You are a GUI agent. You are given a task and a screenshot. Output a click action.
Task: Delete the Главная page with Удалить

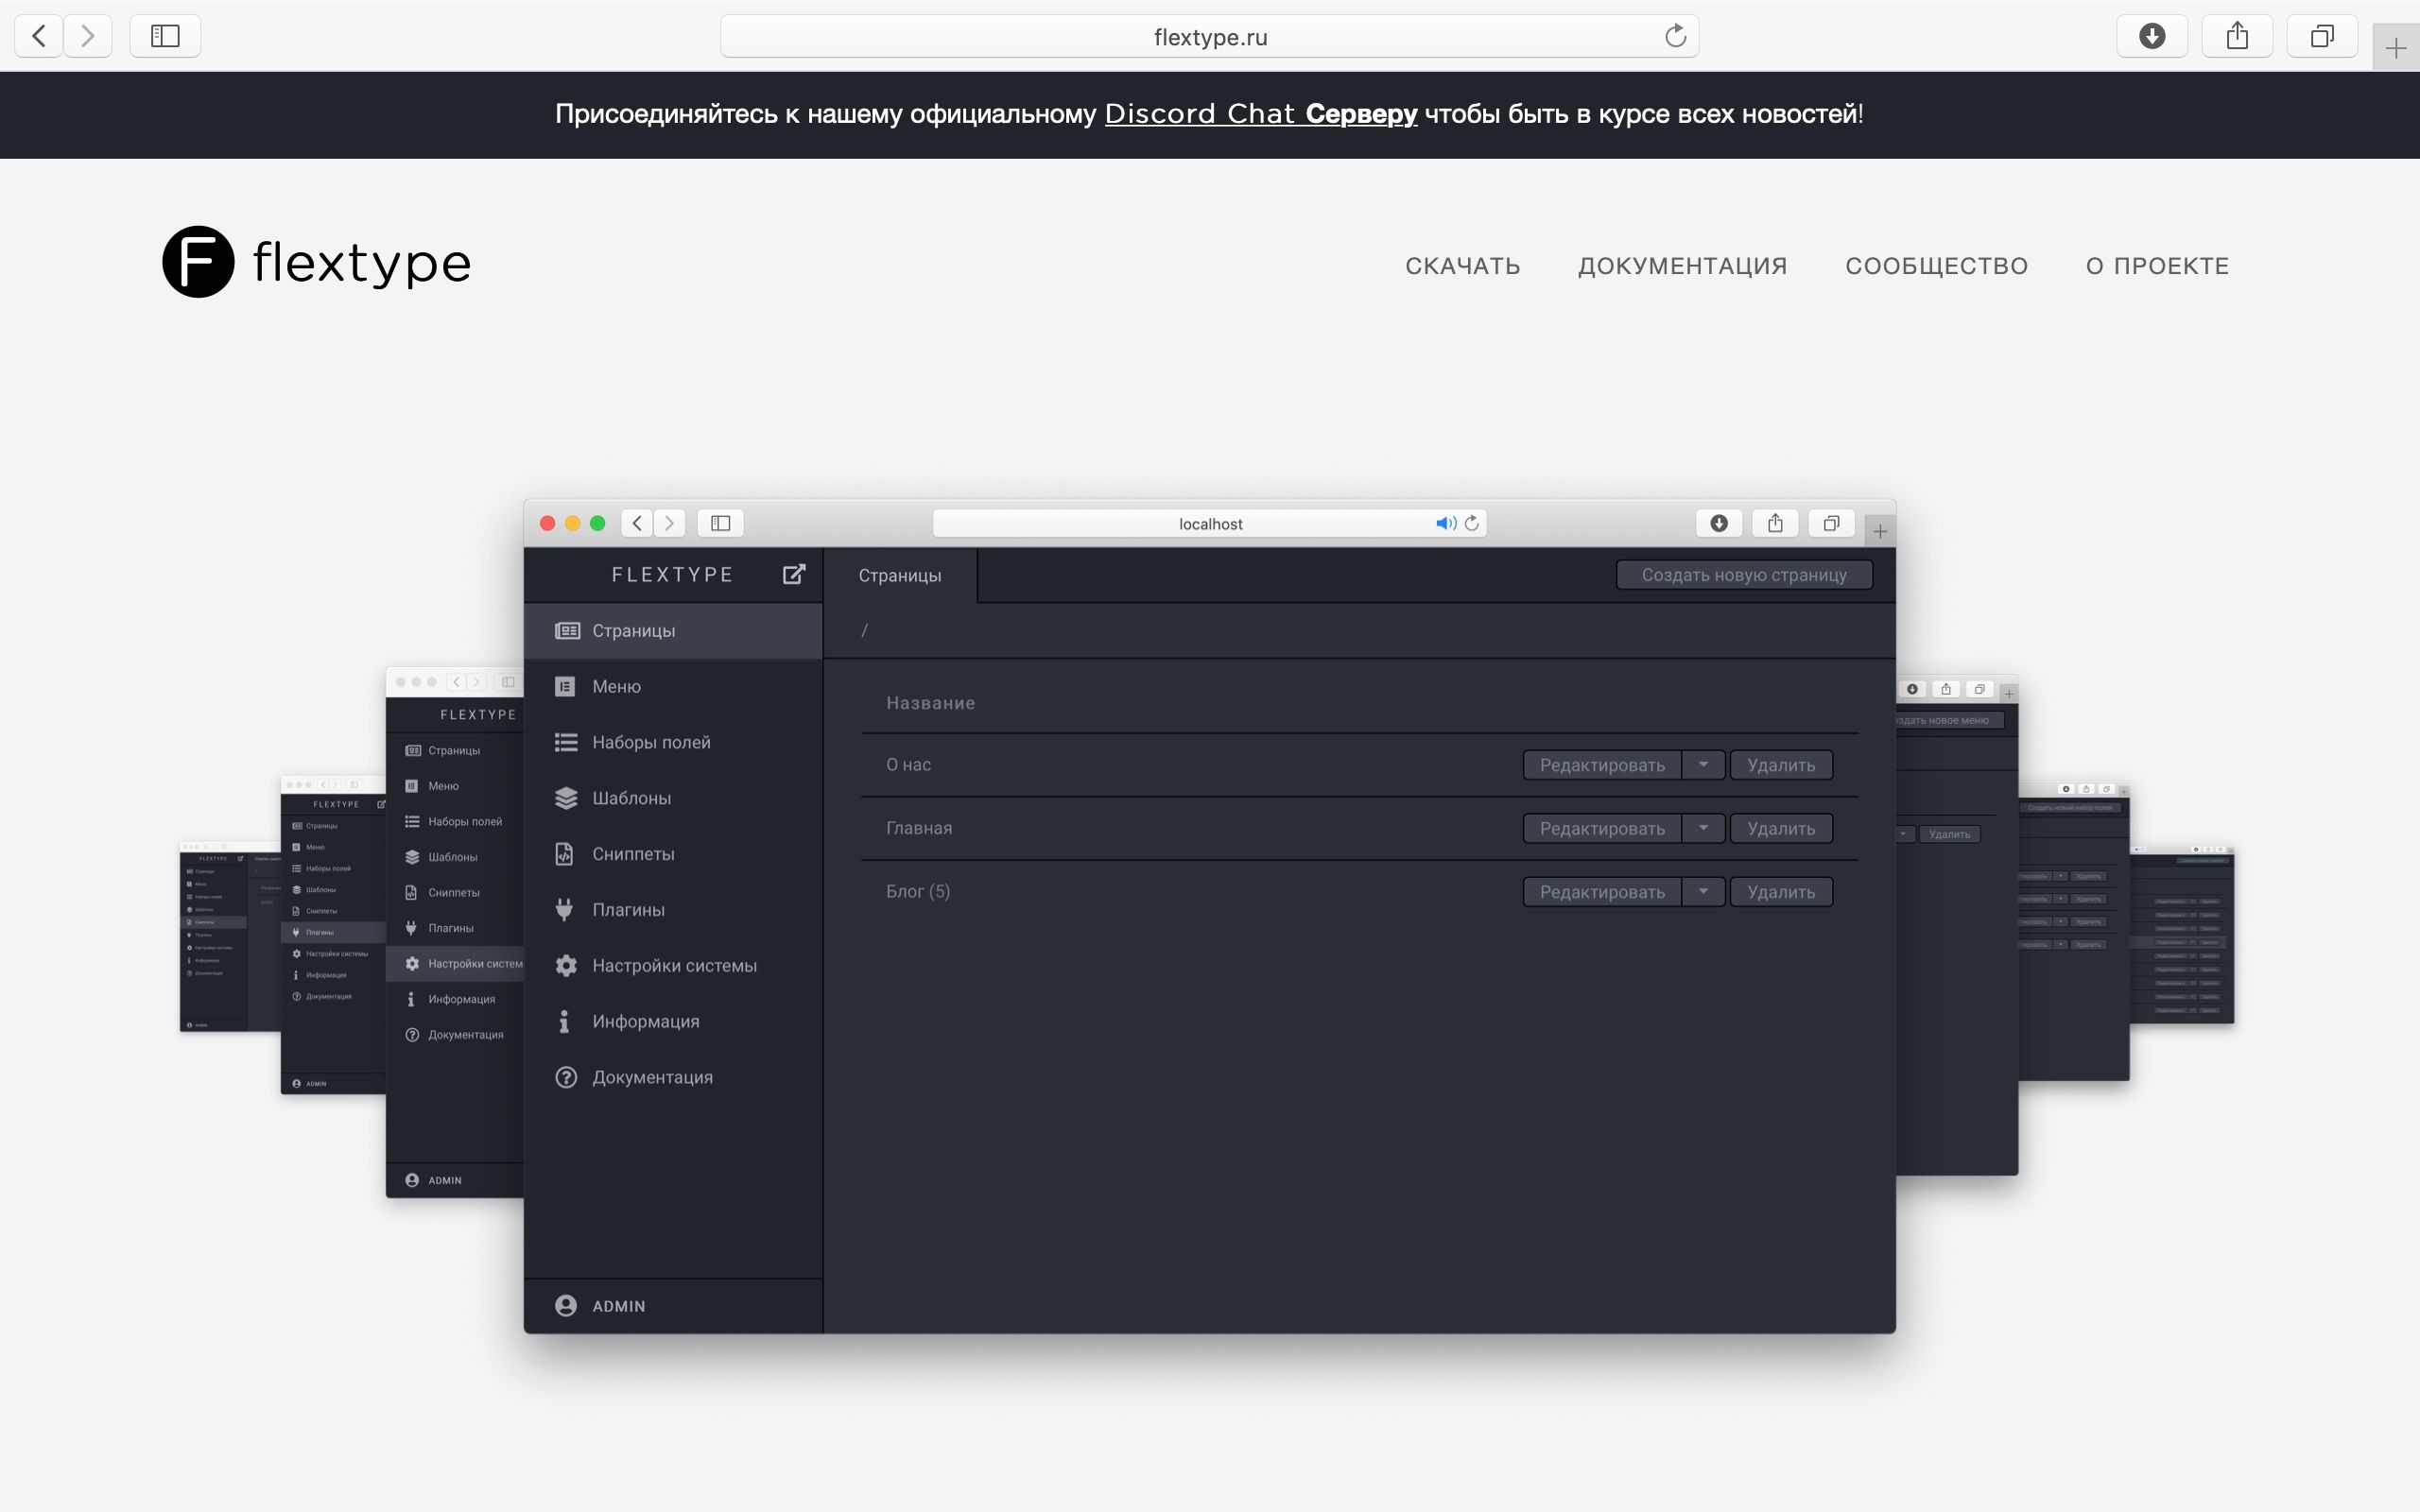[x=1781, y=828]
